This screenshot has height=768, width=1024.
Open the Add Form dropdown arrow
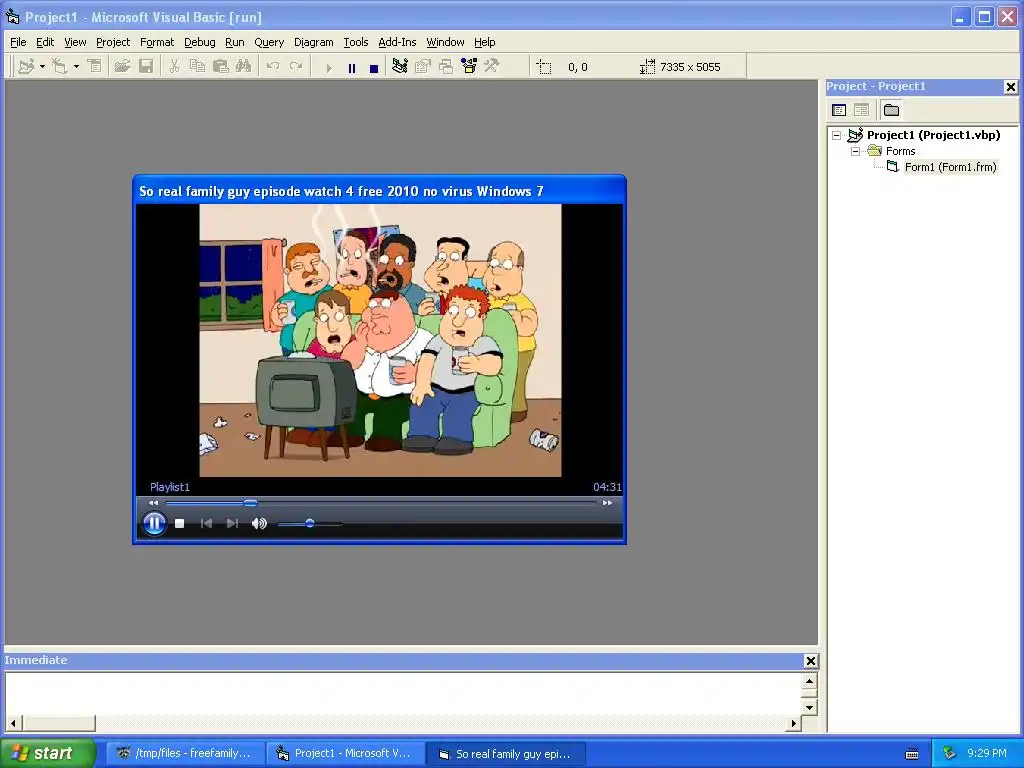pyautogui.click(x=76, y=67)
